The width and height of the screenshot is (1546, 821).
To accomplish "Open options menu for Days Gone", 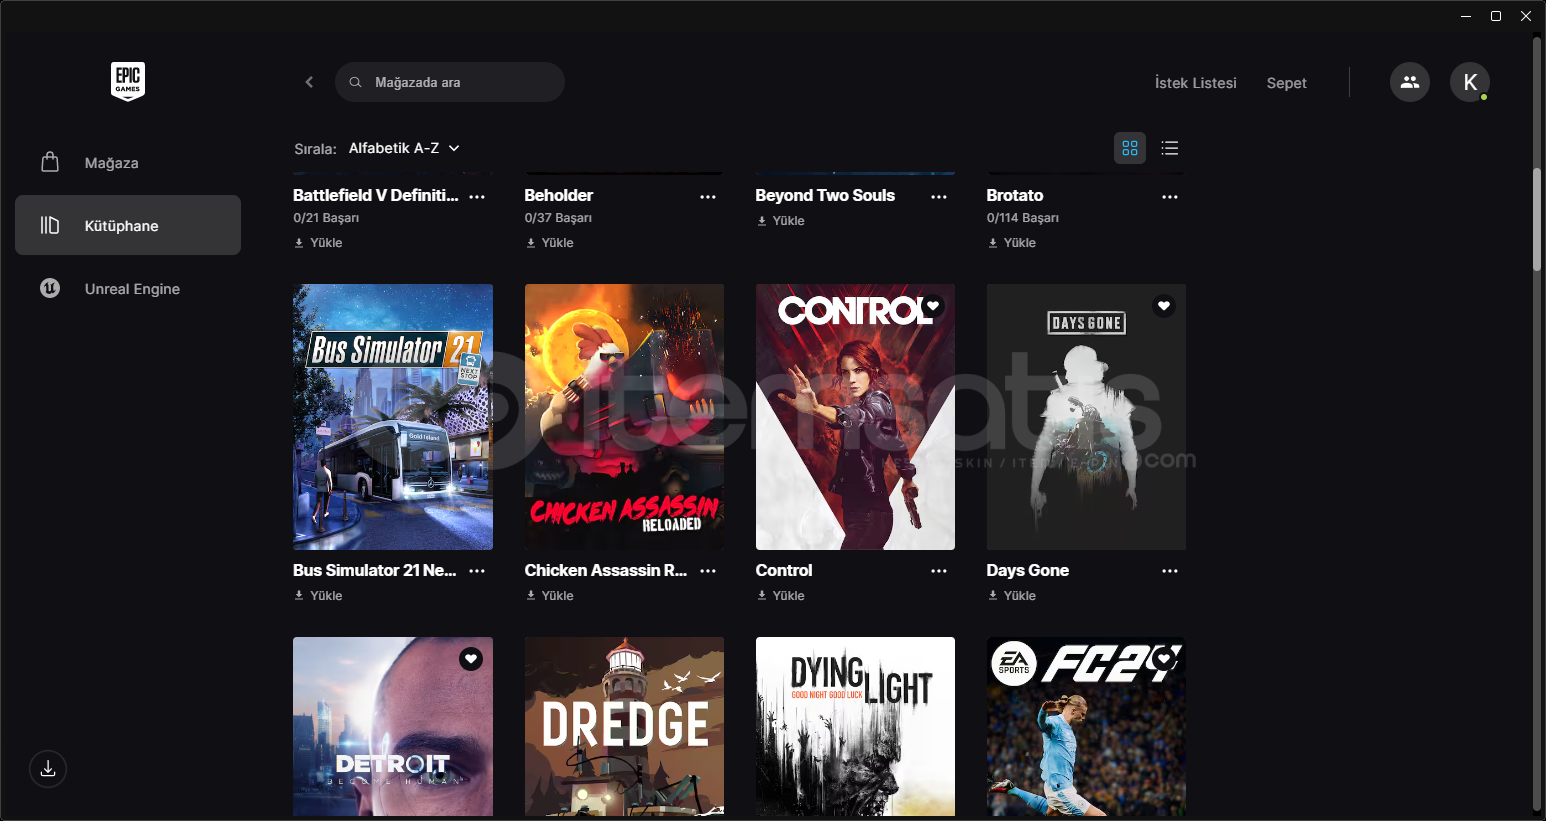I will tap(1170, 571).
